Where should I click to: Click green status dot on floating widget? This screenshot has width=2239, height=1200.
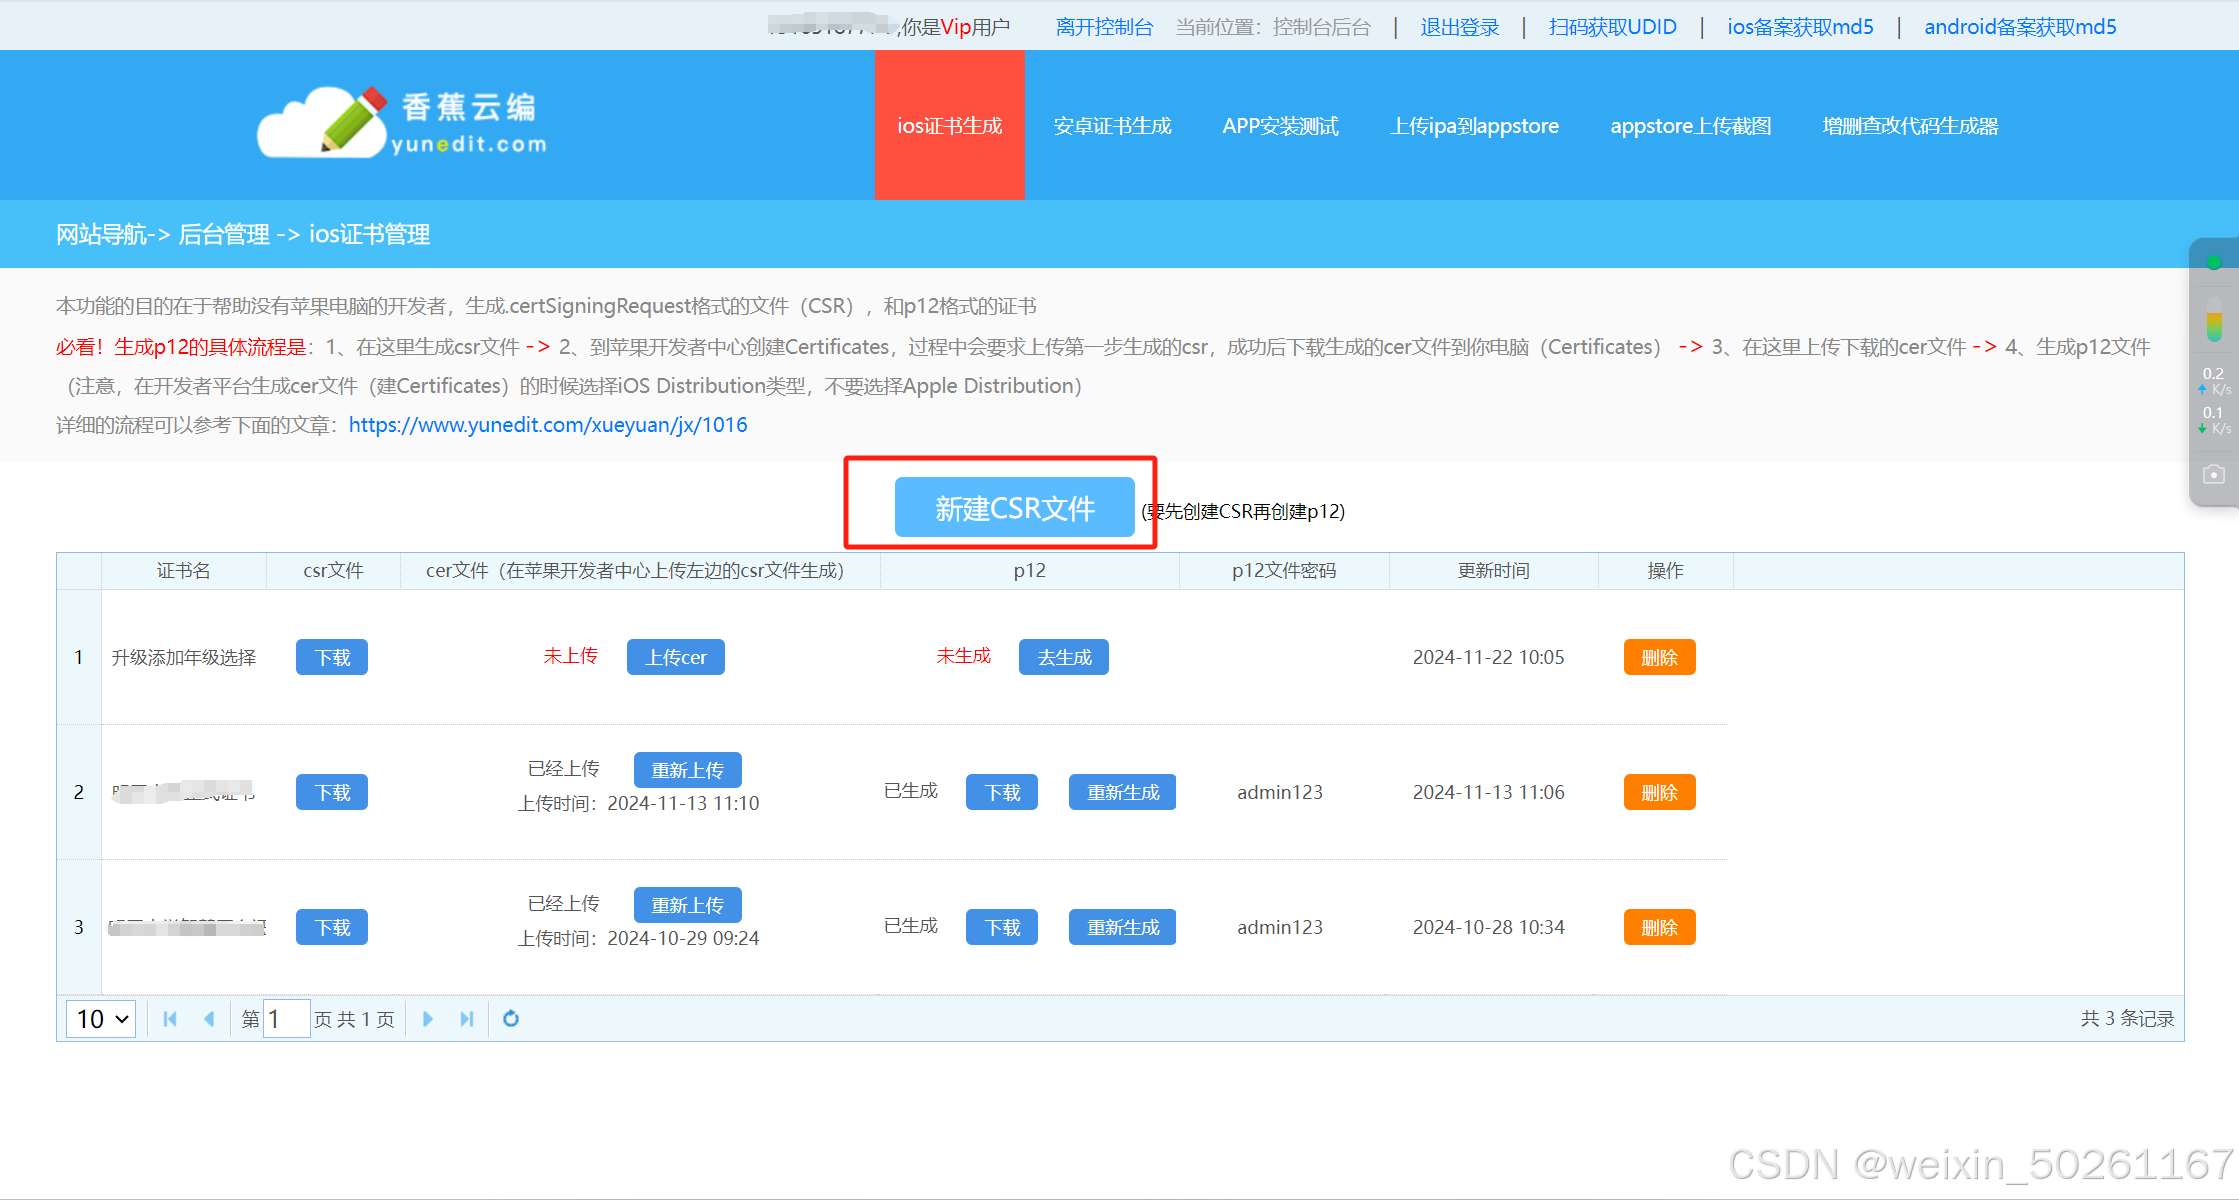(2214, 263)
